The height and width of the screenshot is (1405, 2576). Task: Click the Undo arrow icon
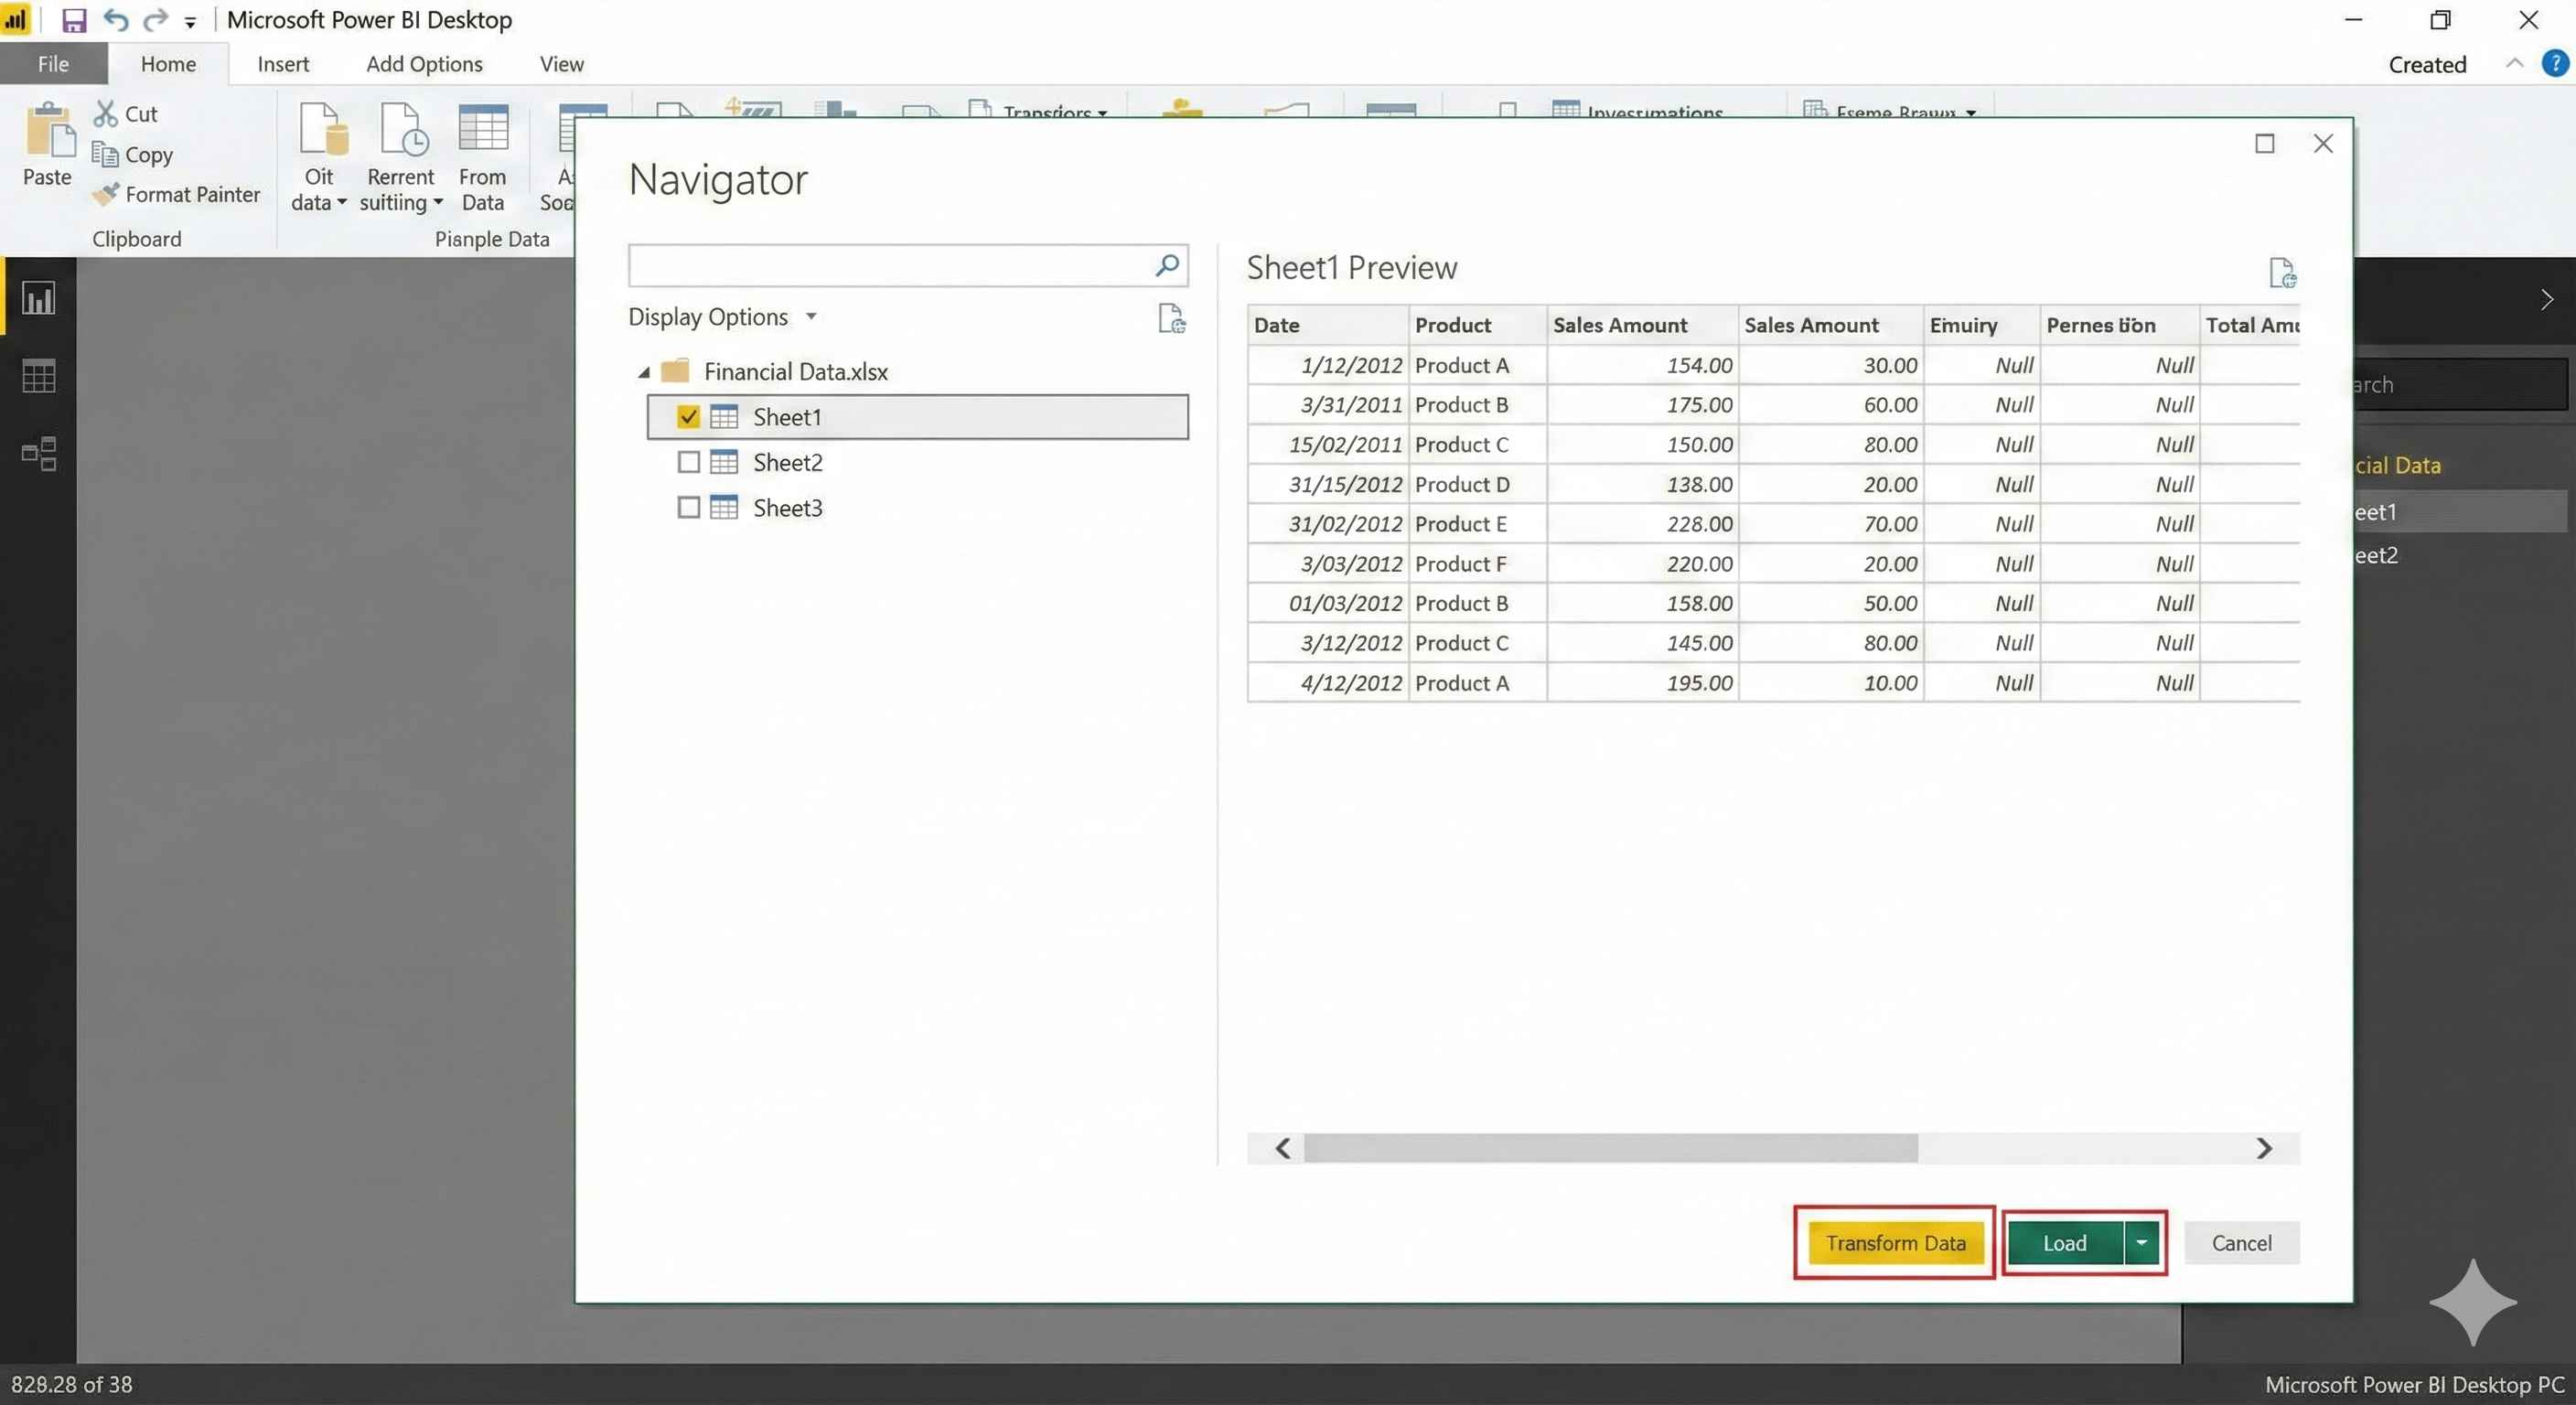coord(116,20)
